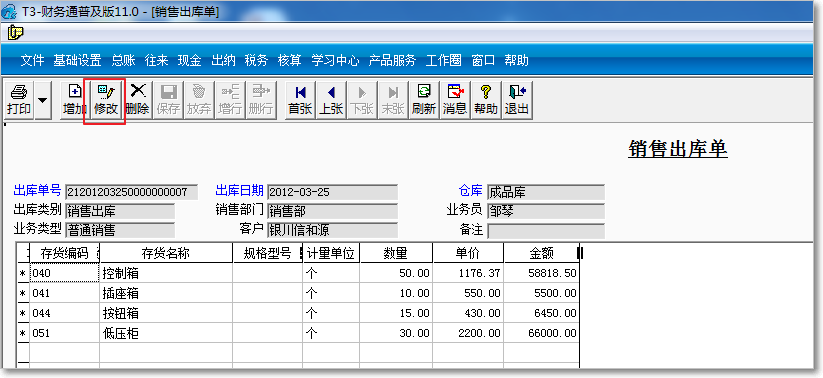Open the 往来 menu
823x378 pixels.
pyautogui.click(x=156, y=60)
